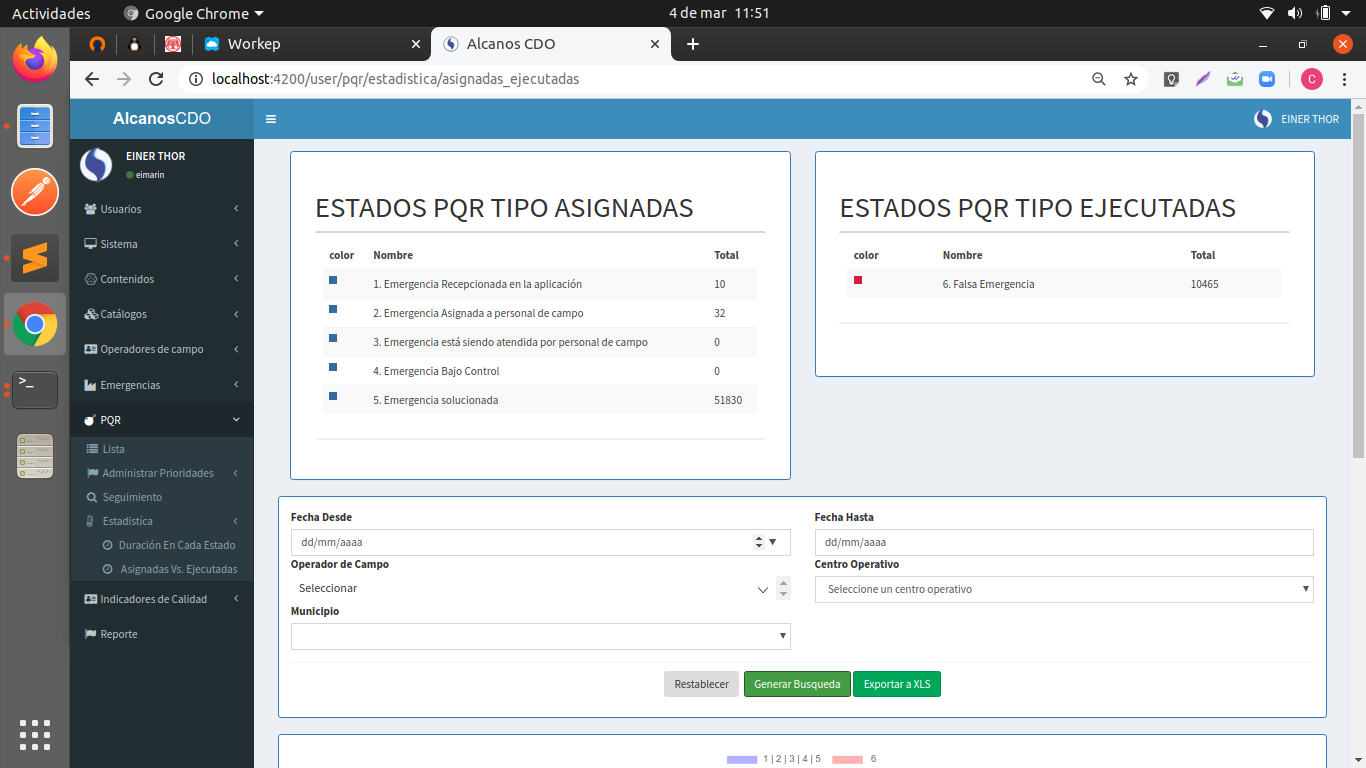
Task: Open the Files app from the dock
Action: click(x=35, y=126)
